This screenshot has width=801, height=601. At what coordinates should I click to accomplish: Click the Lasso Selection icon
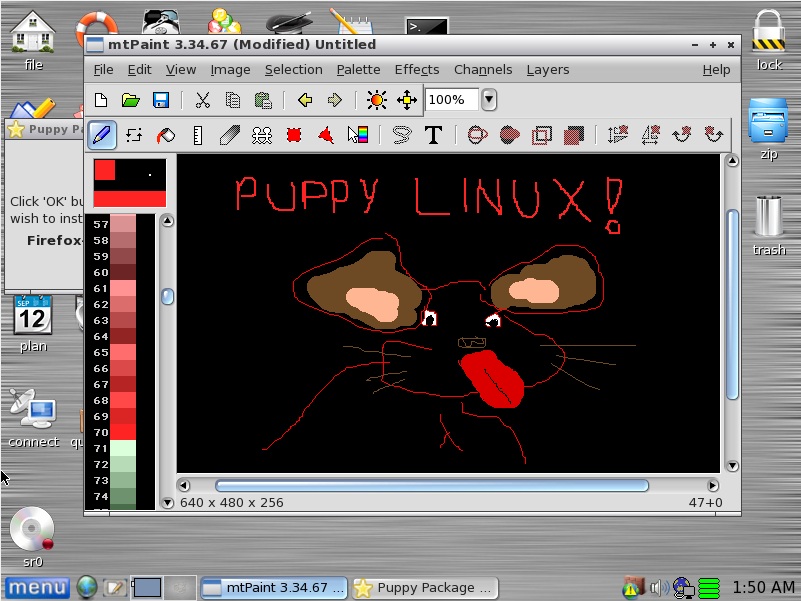point(402,135)
